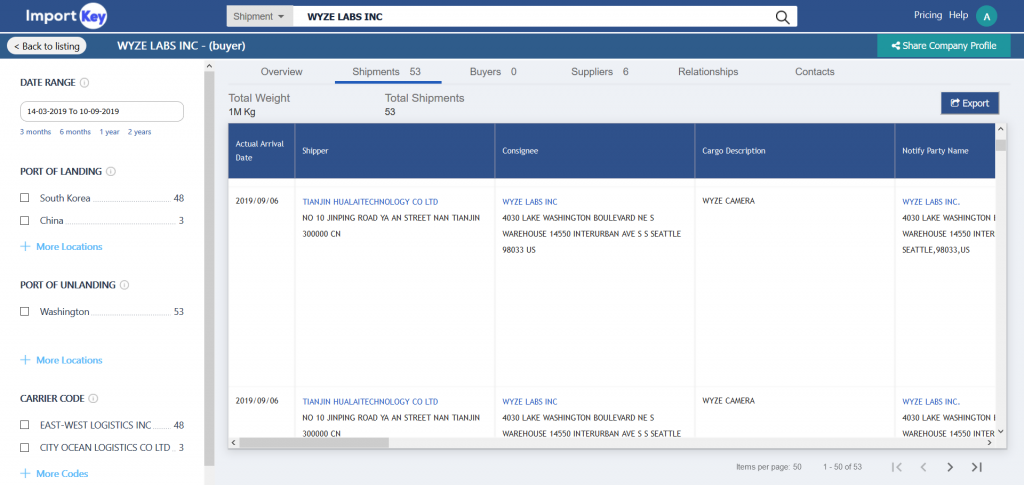Click the Port of Unlanding info icon
The width and height of the screenshot is (1024, 485).
(x=125, y=285)
